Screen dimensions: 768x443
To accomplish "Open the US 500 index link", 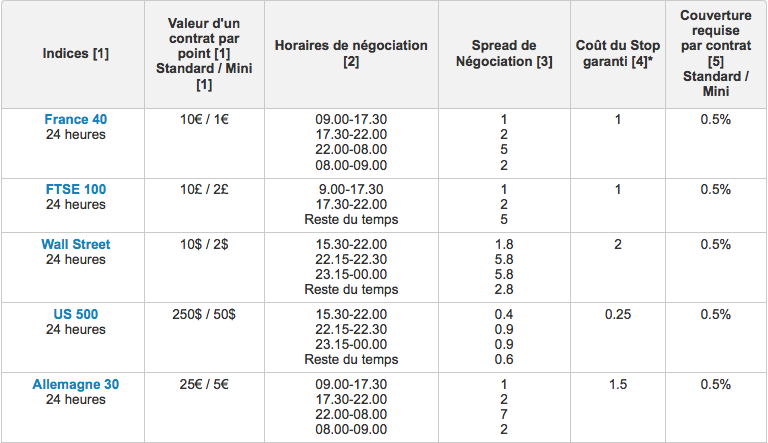I will click(75, 314).
